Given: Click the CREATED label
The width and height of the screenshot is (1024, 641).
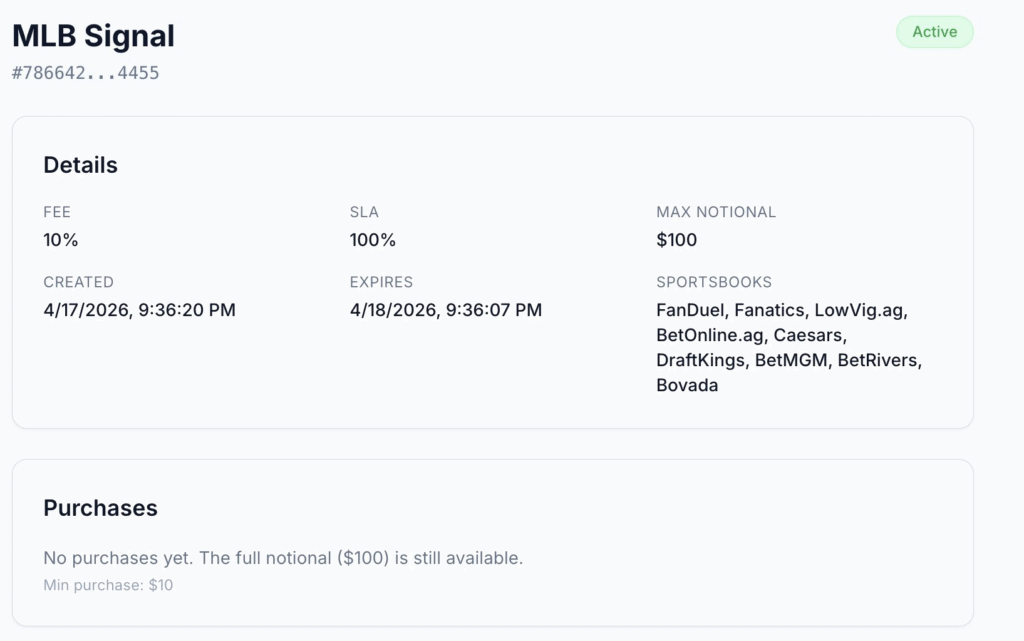Looking at the screenshot, I should (x=78, y=282).
